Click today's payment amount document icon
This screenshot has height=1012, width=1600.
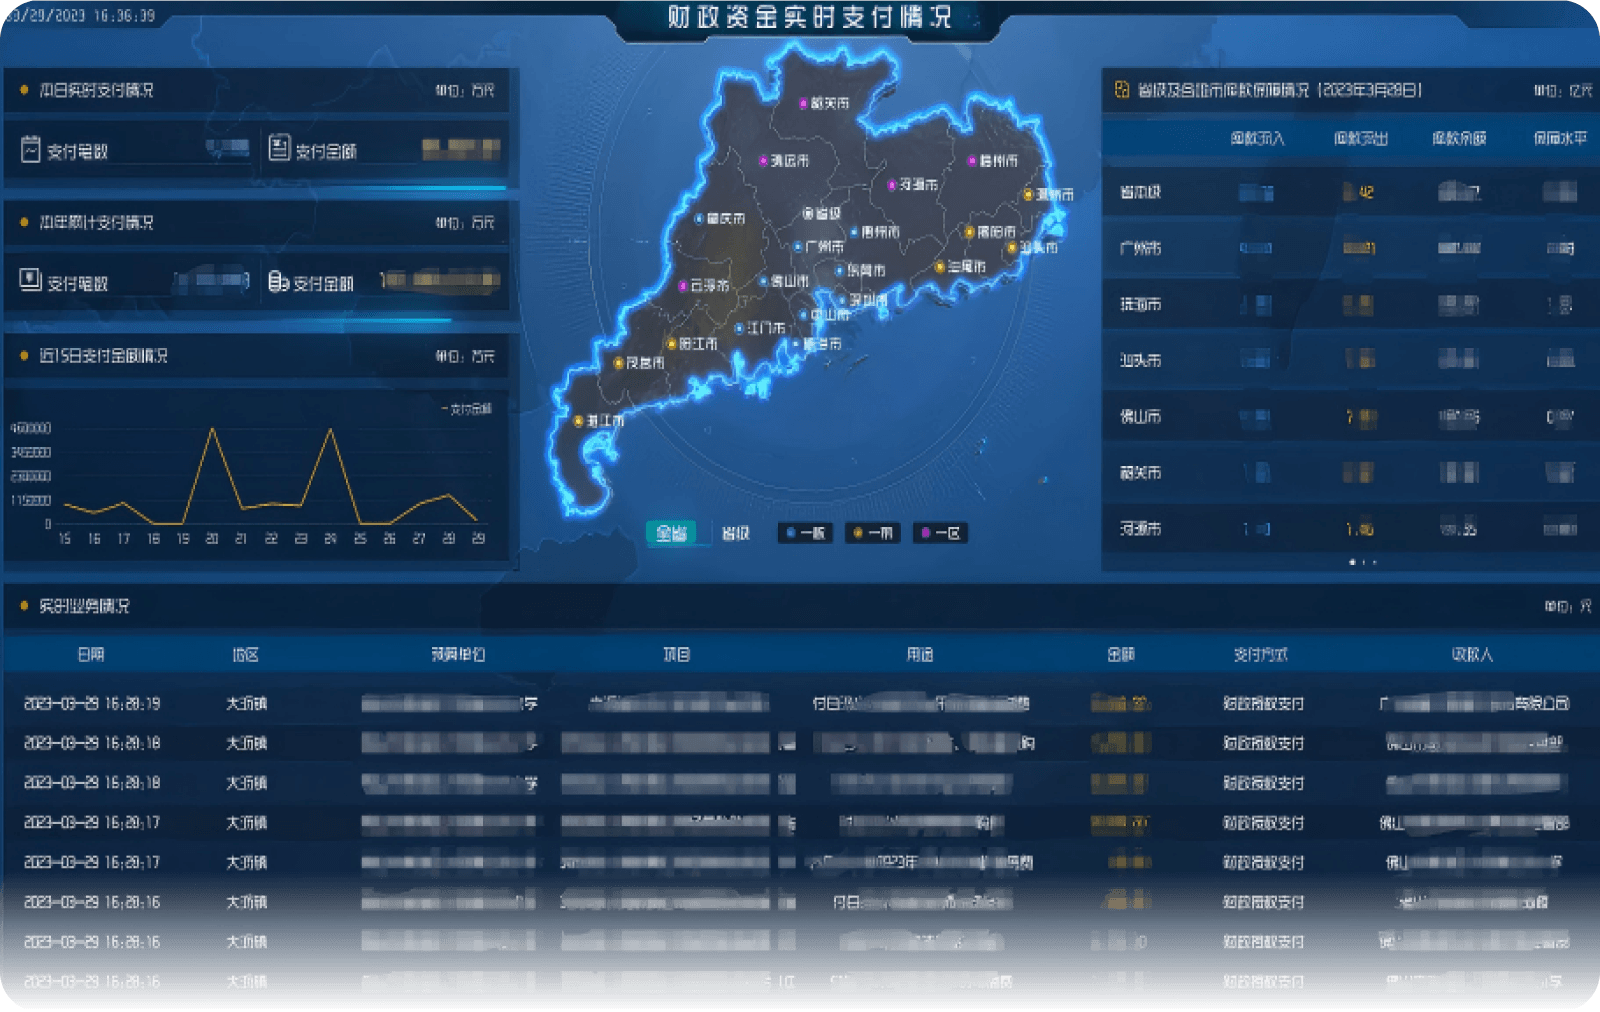279,148
